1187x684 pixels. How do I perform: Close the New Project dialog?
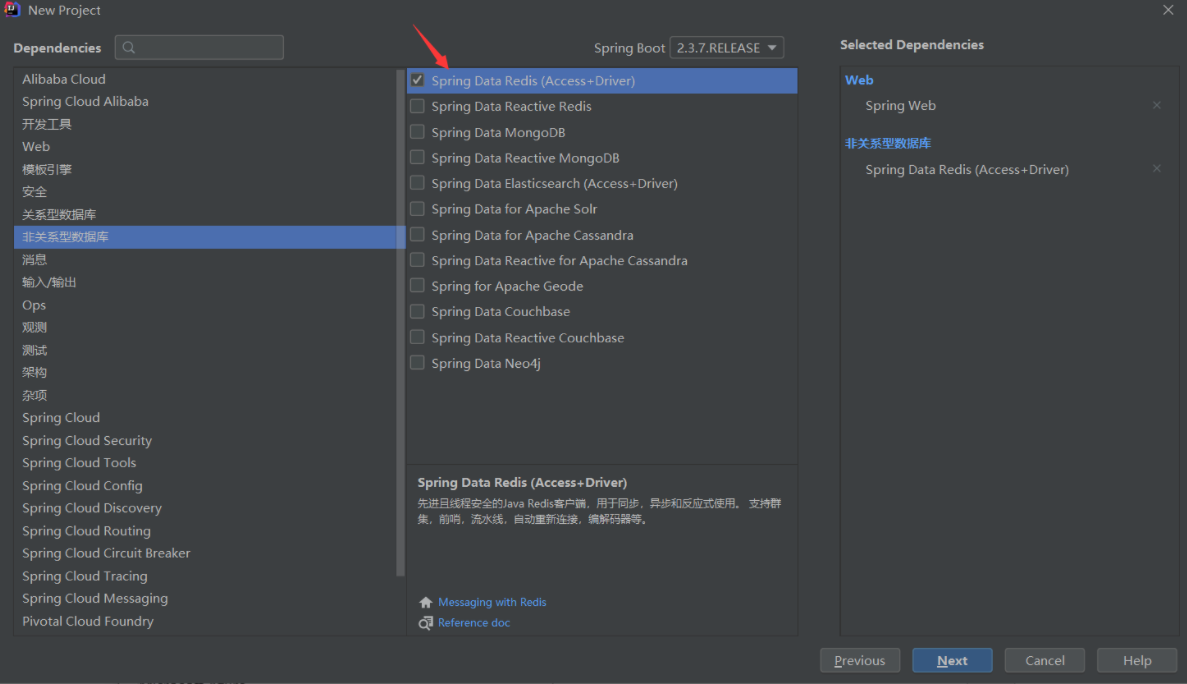click(1168, 10)
